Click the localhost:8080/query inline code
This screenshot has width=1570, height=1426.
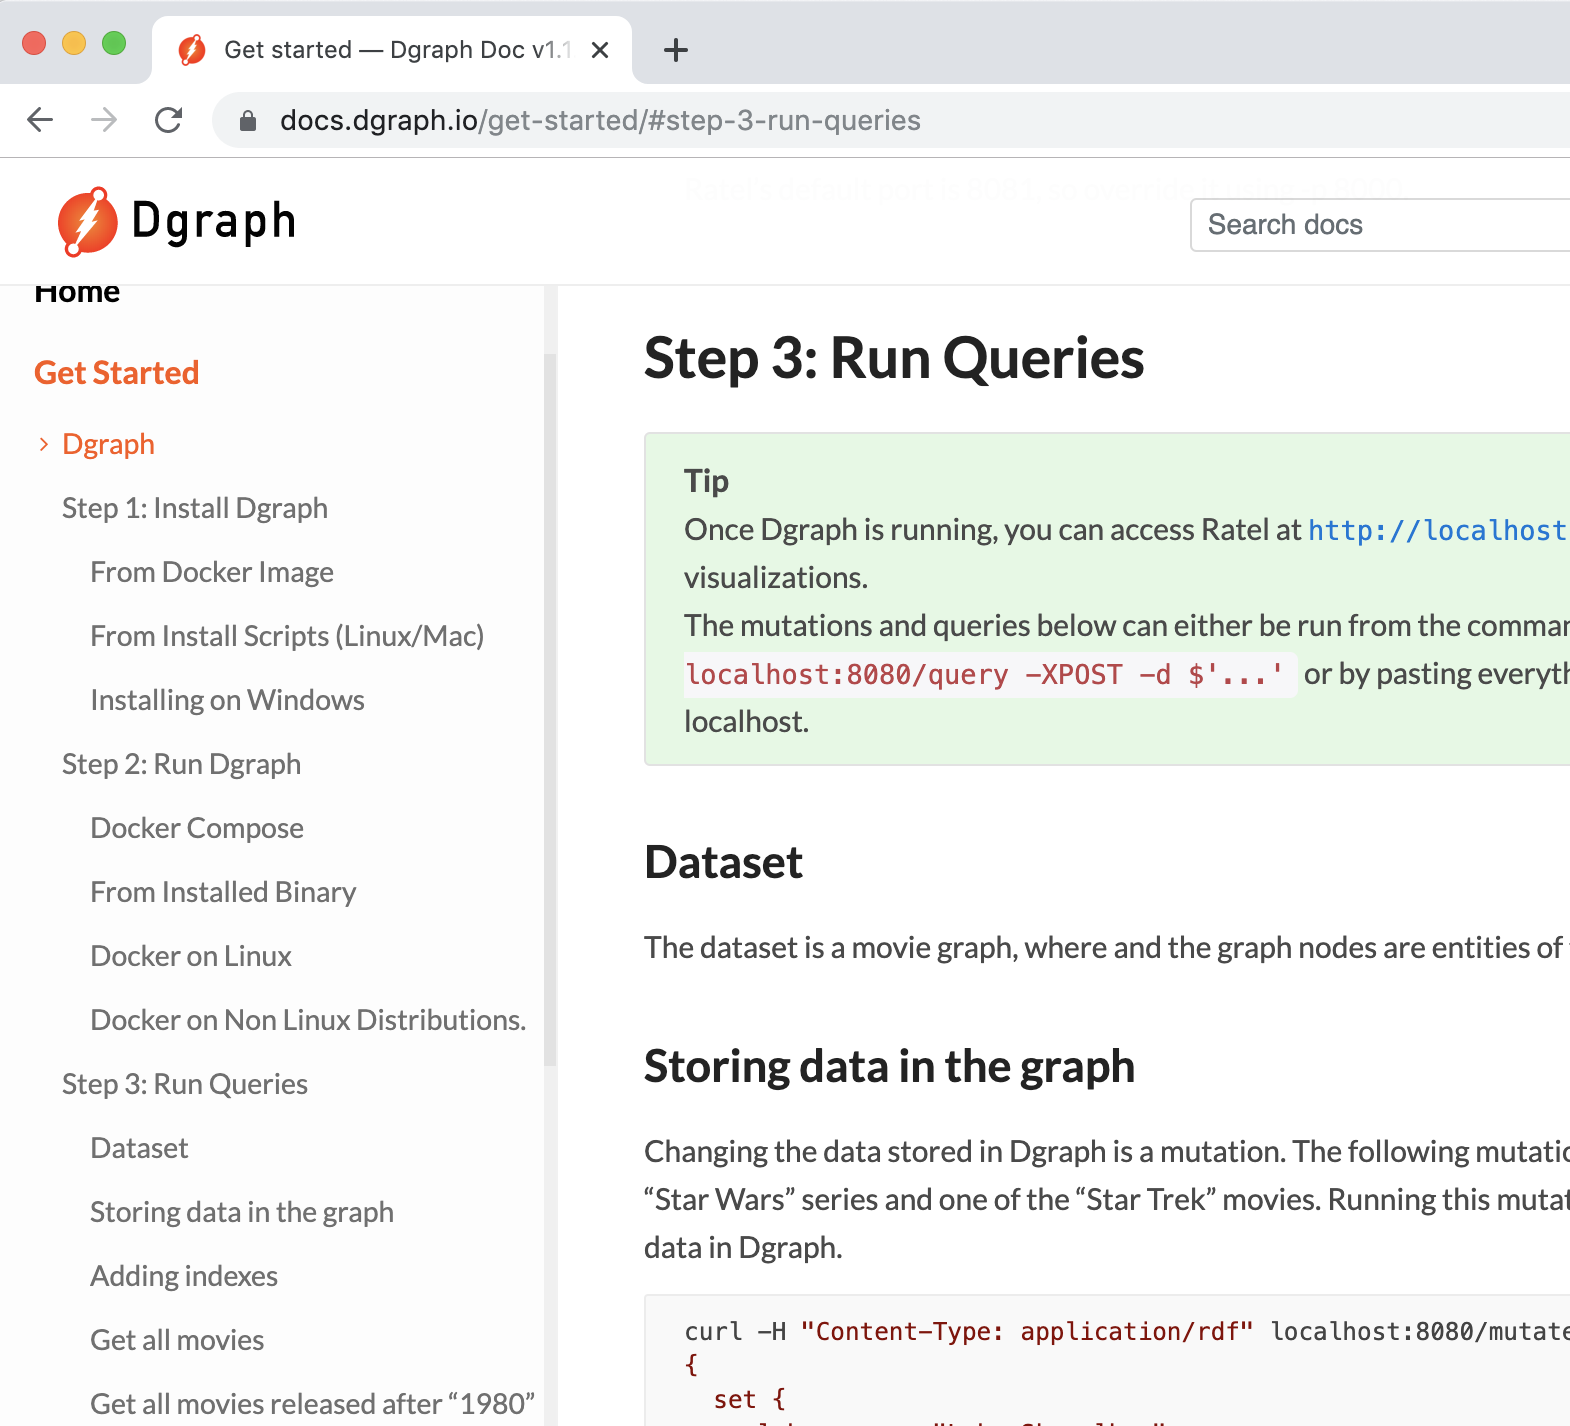[990, 675]
